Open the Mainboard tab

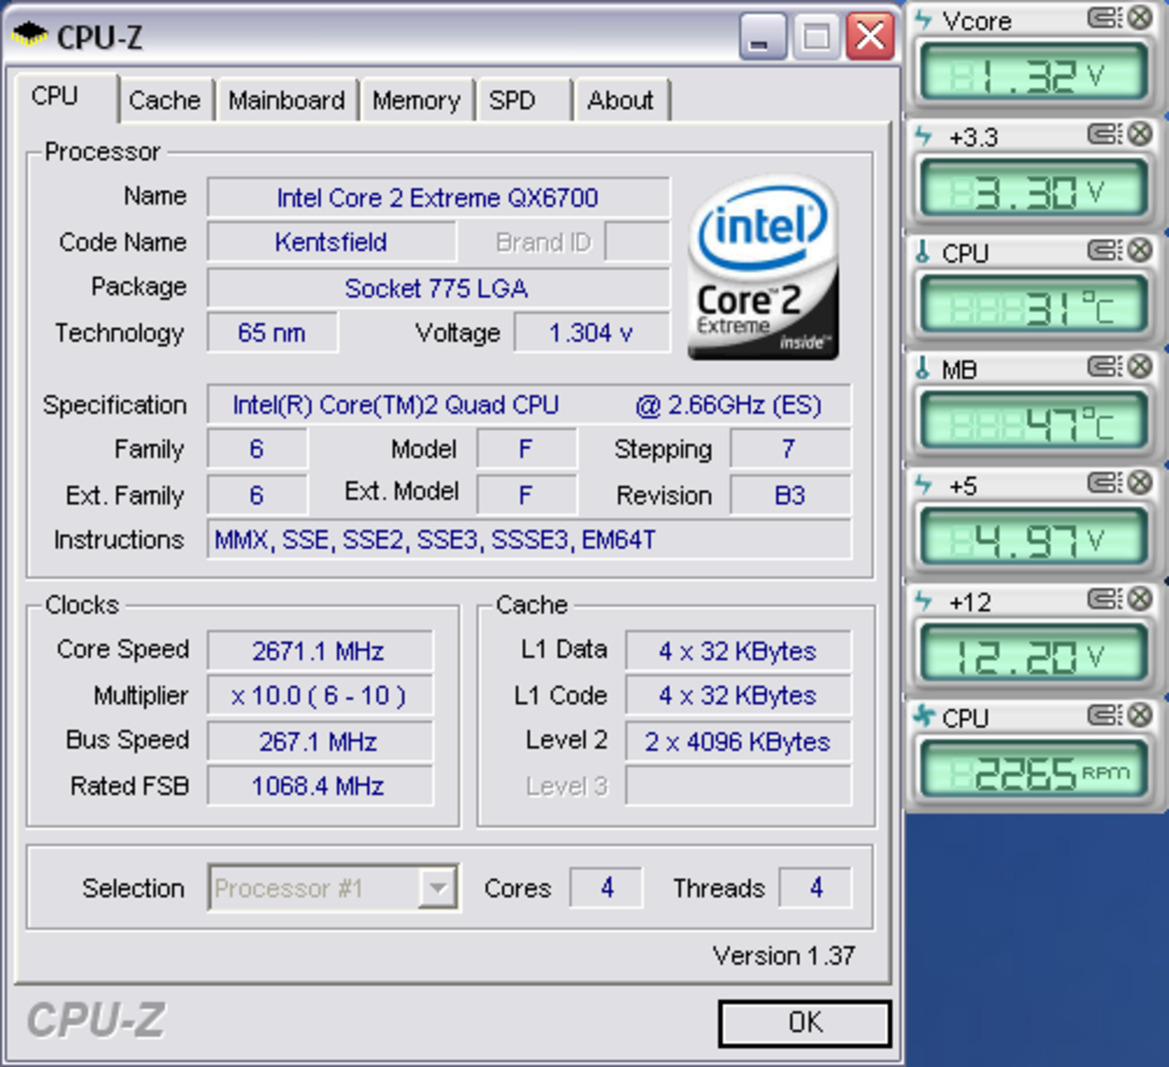click(x=286, y=101)
